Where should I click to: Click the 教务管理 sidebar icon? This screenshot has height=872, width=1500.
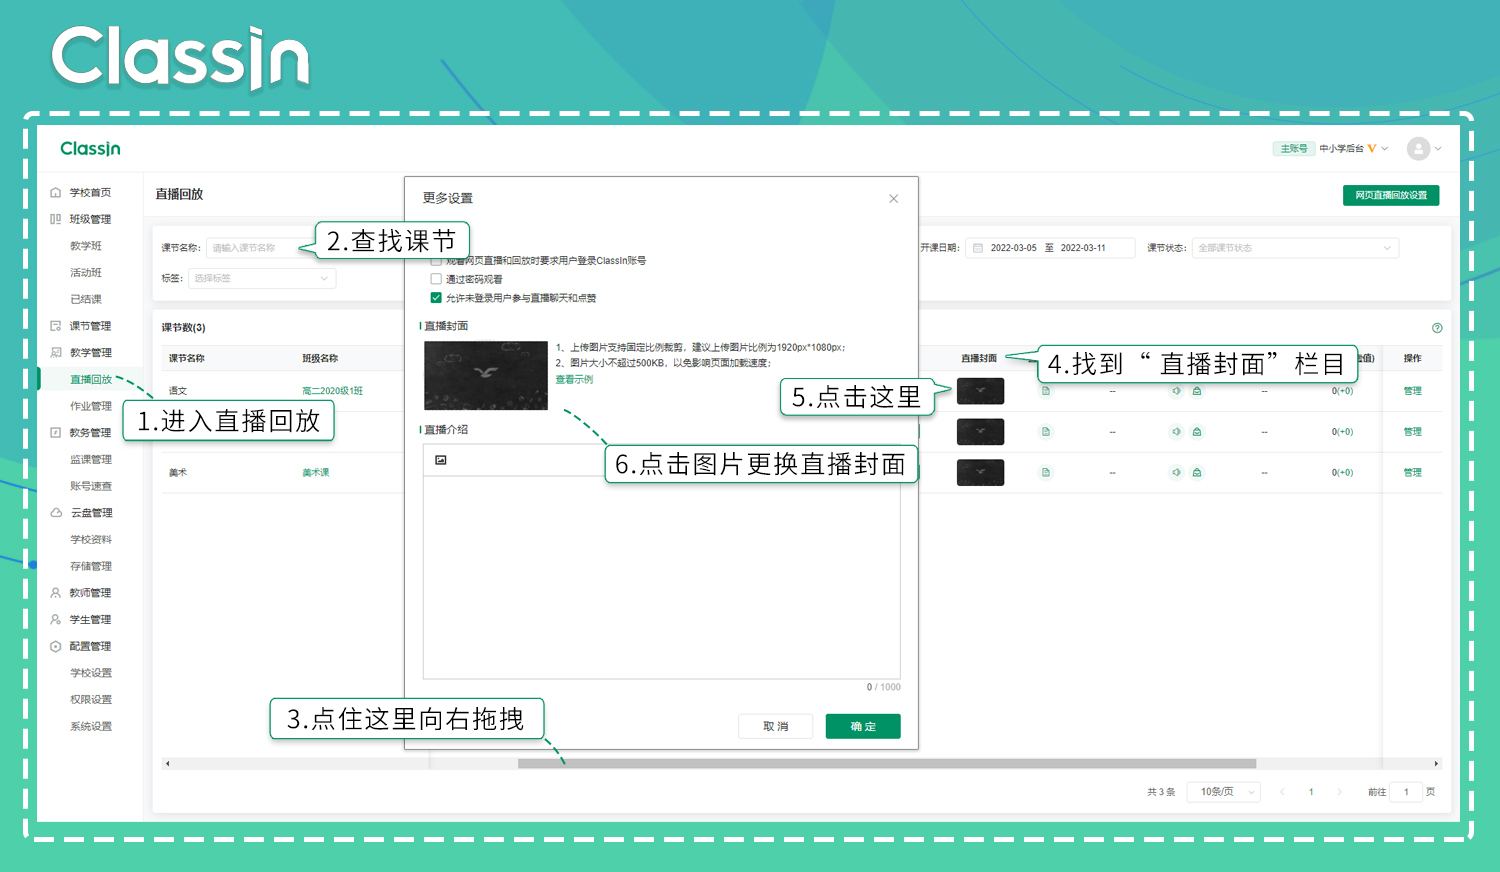coord(56,433)
